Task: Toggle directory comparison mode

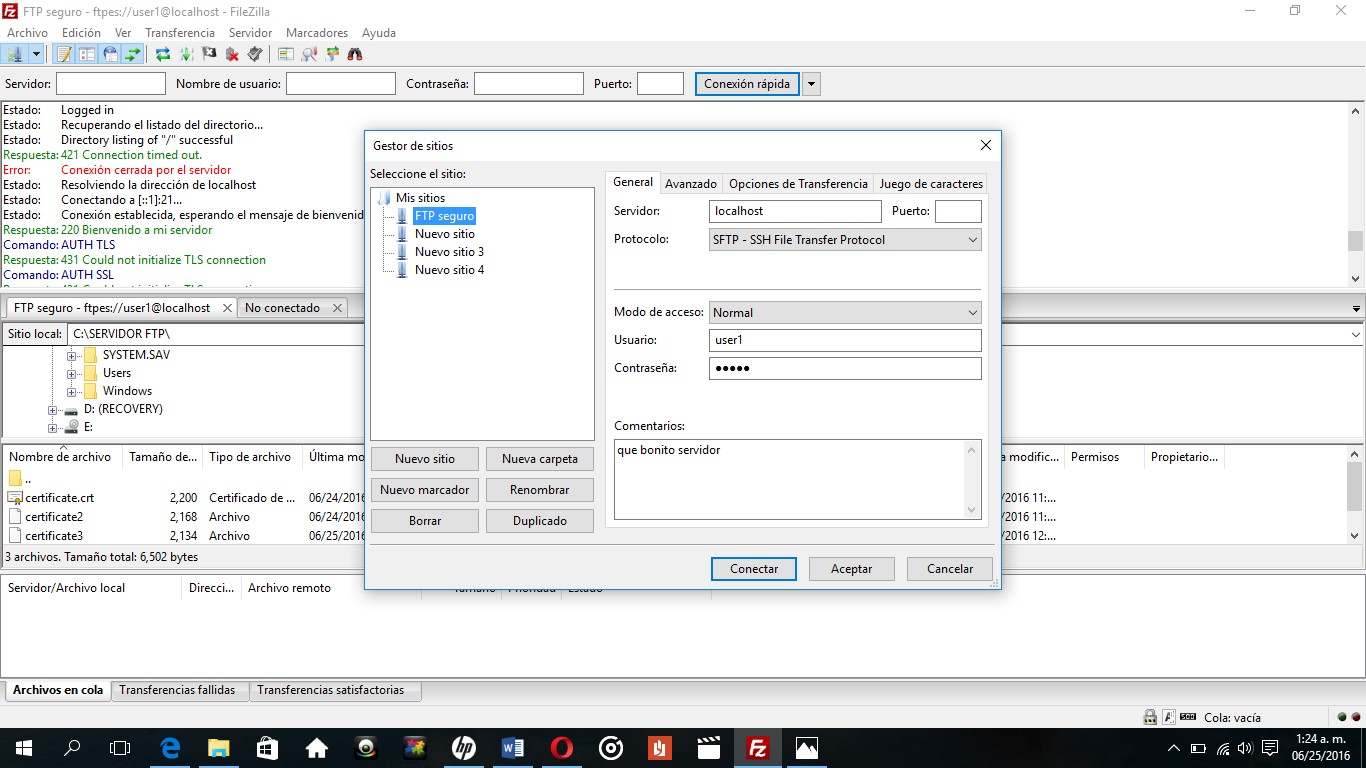Action: coord(284,54)
